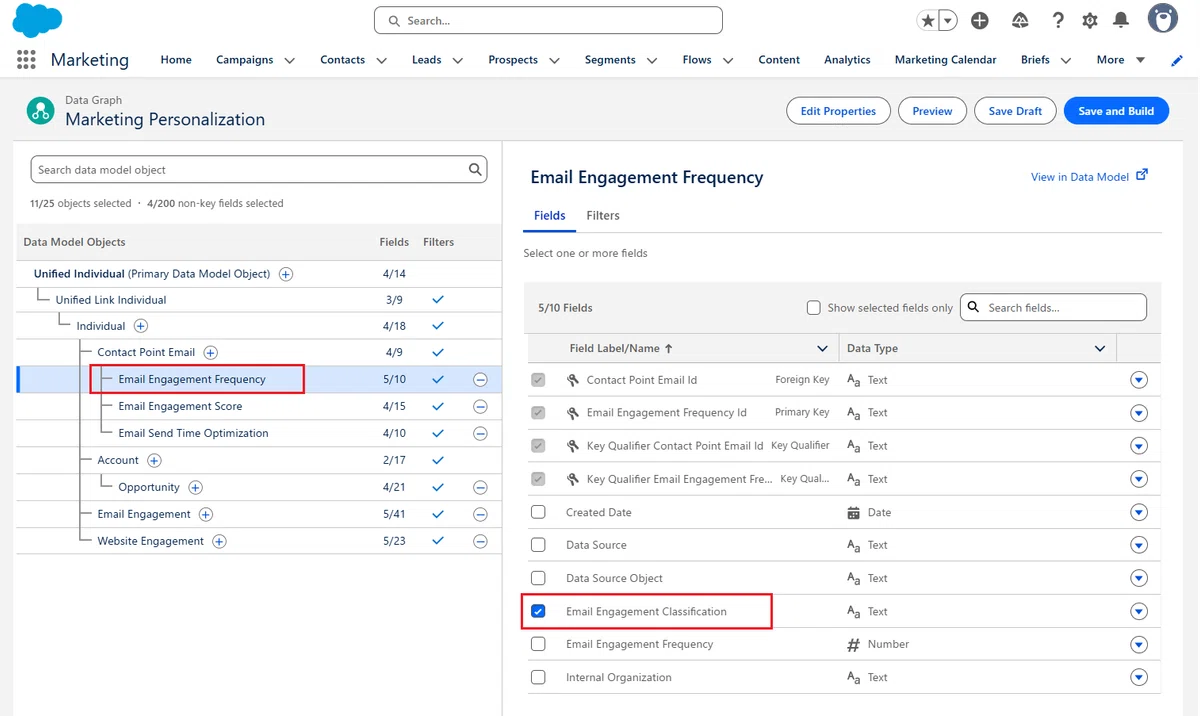Select the Email Send Time Optimization row

tap(258, 434)
